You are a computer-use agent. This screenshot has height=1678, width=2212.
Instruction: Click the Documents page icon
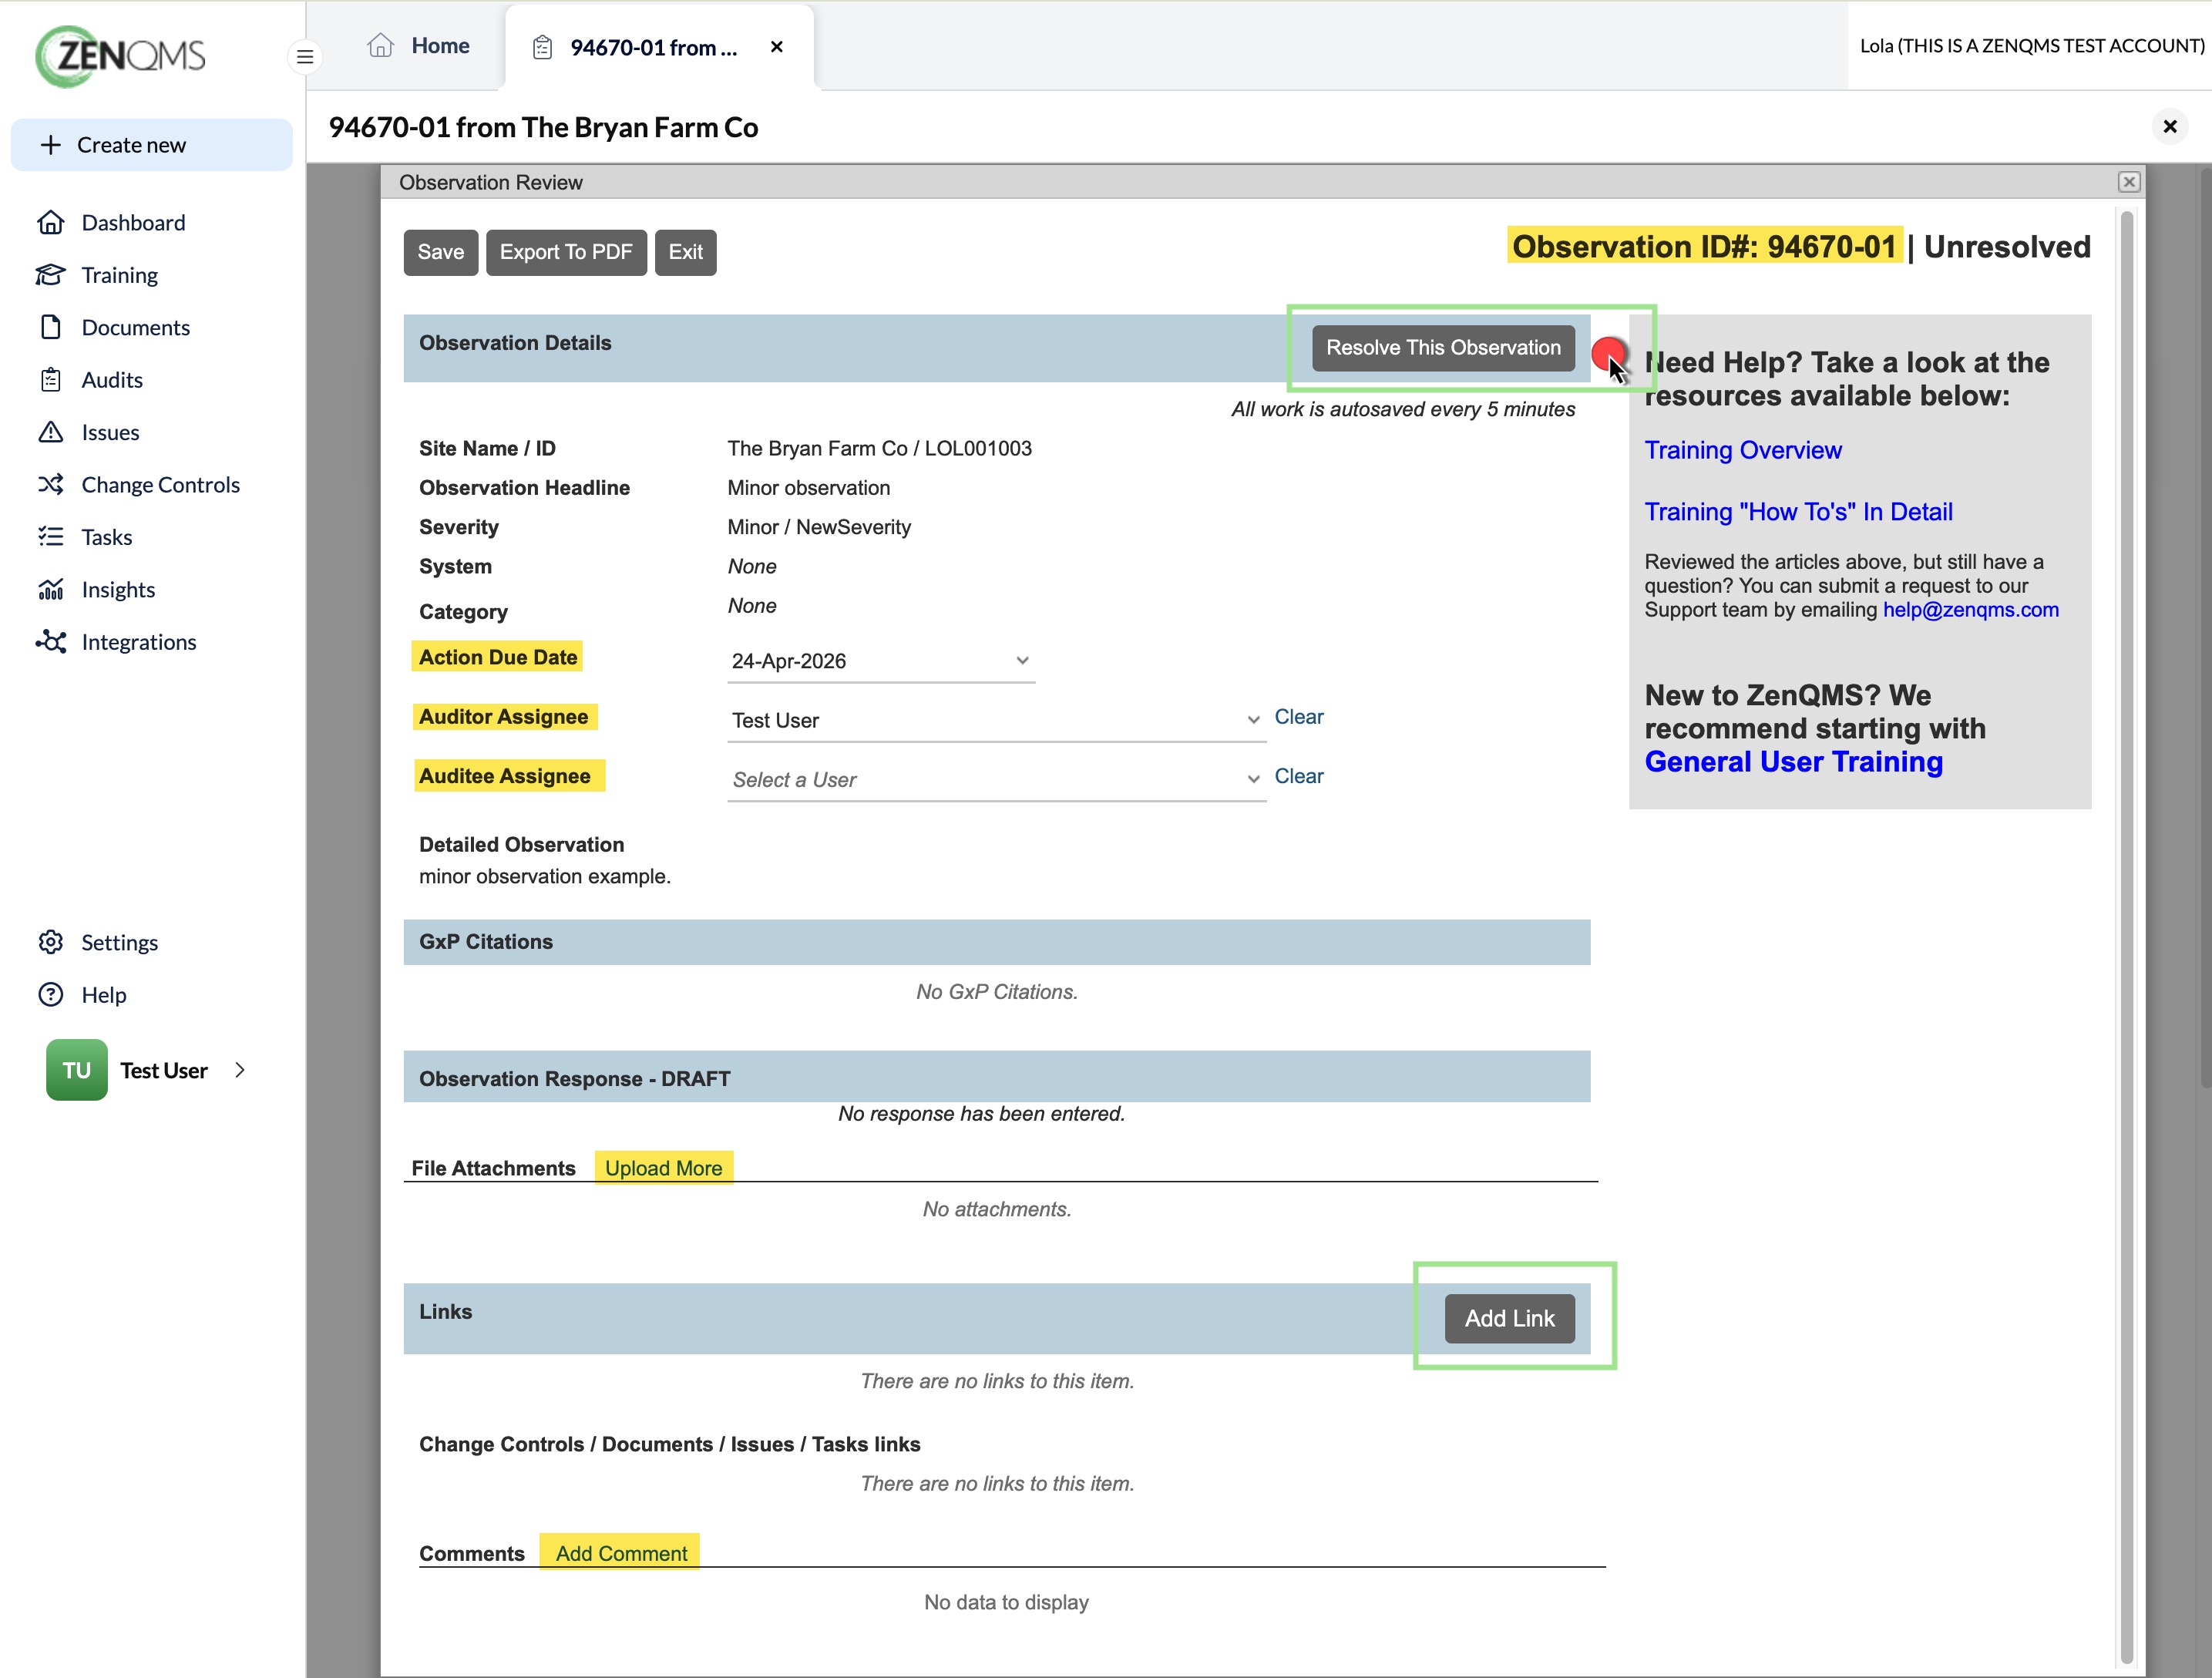[51, 327]
